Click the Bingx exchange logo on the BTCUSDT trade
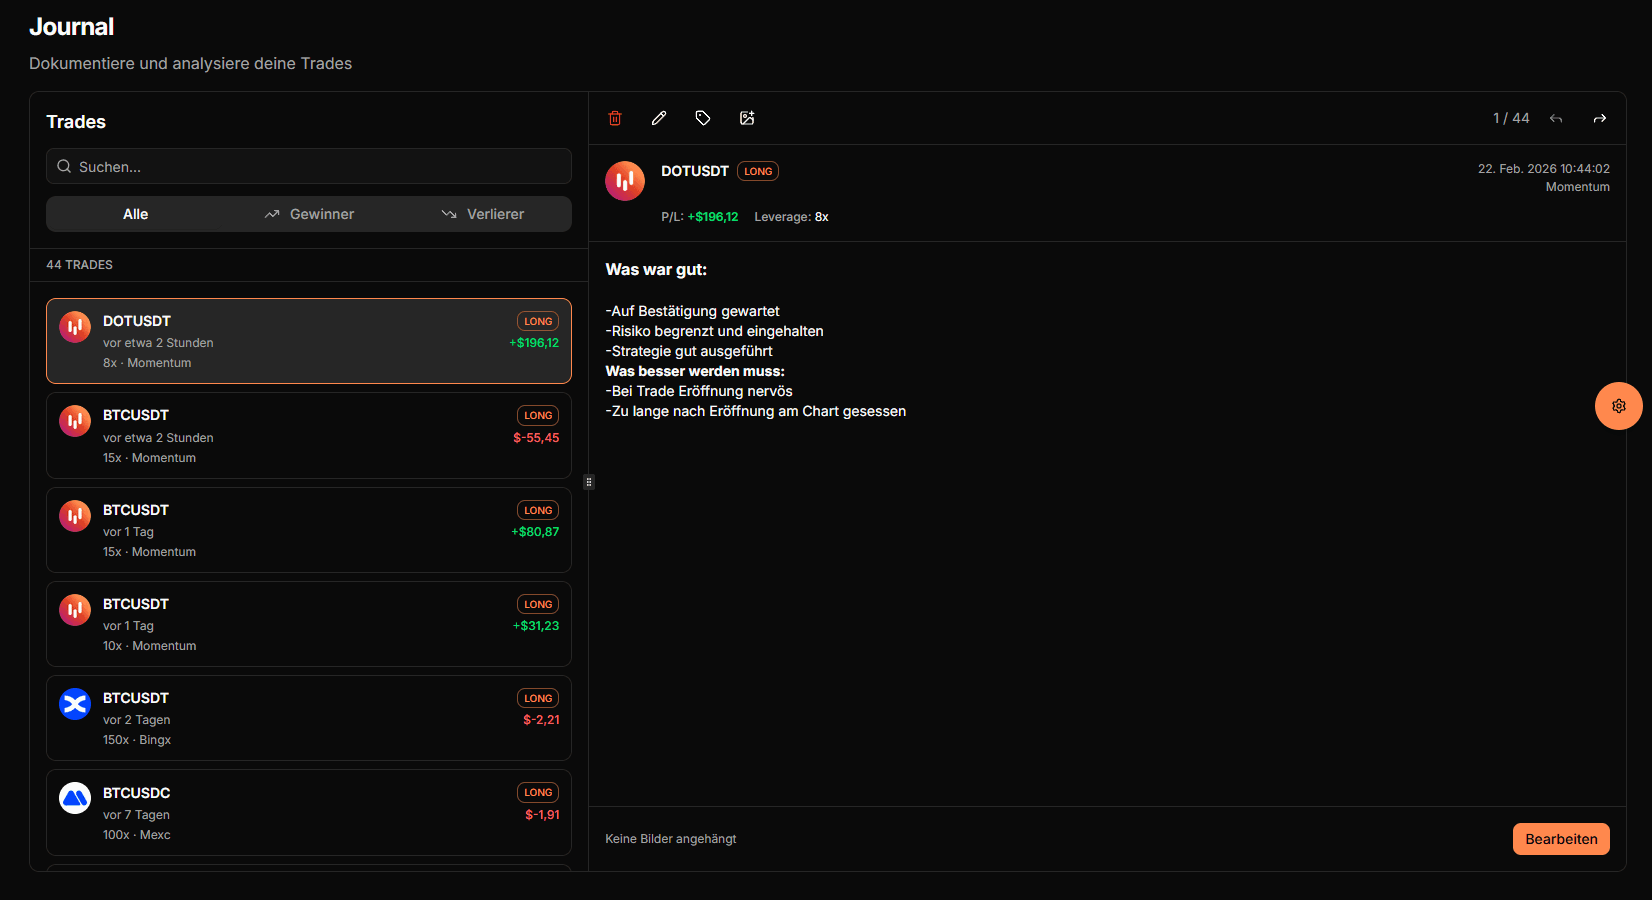1652x900 pixels. (x=75, y=704)
